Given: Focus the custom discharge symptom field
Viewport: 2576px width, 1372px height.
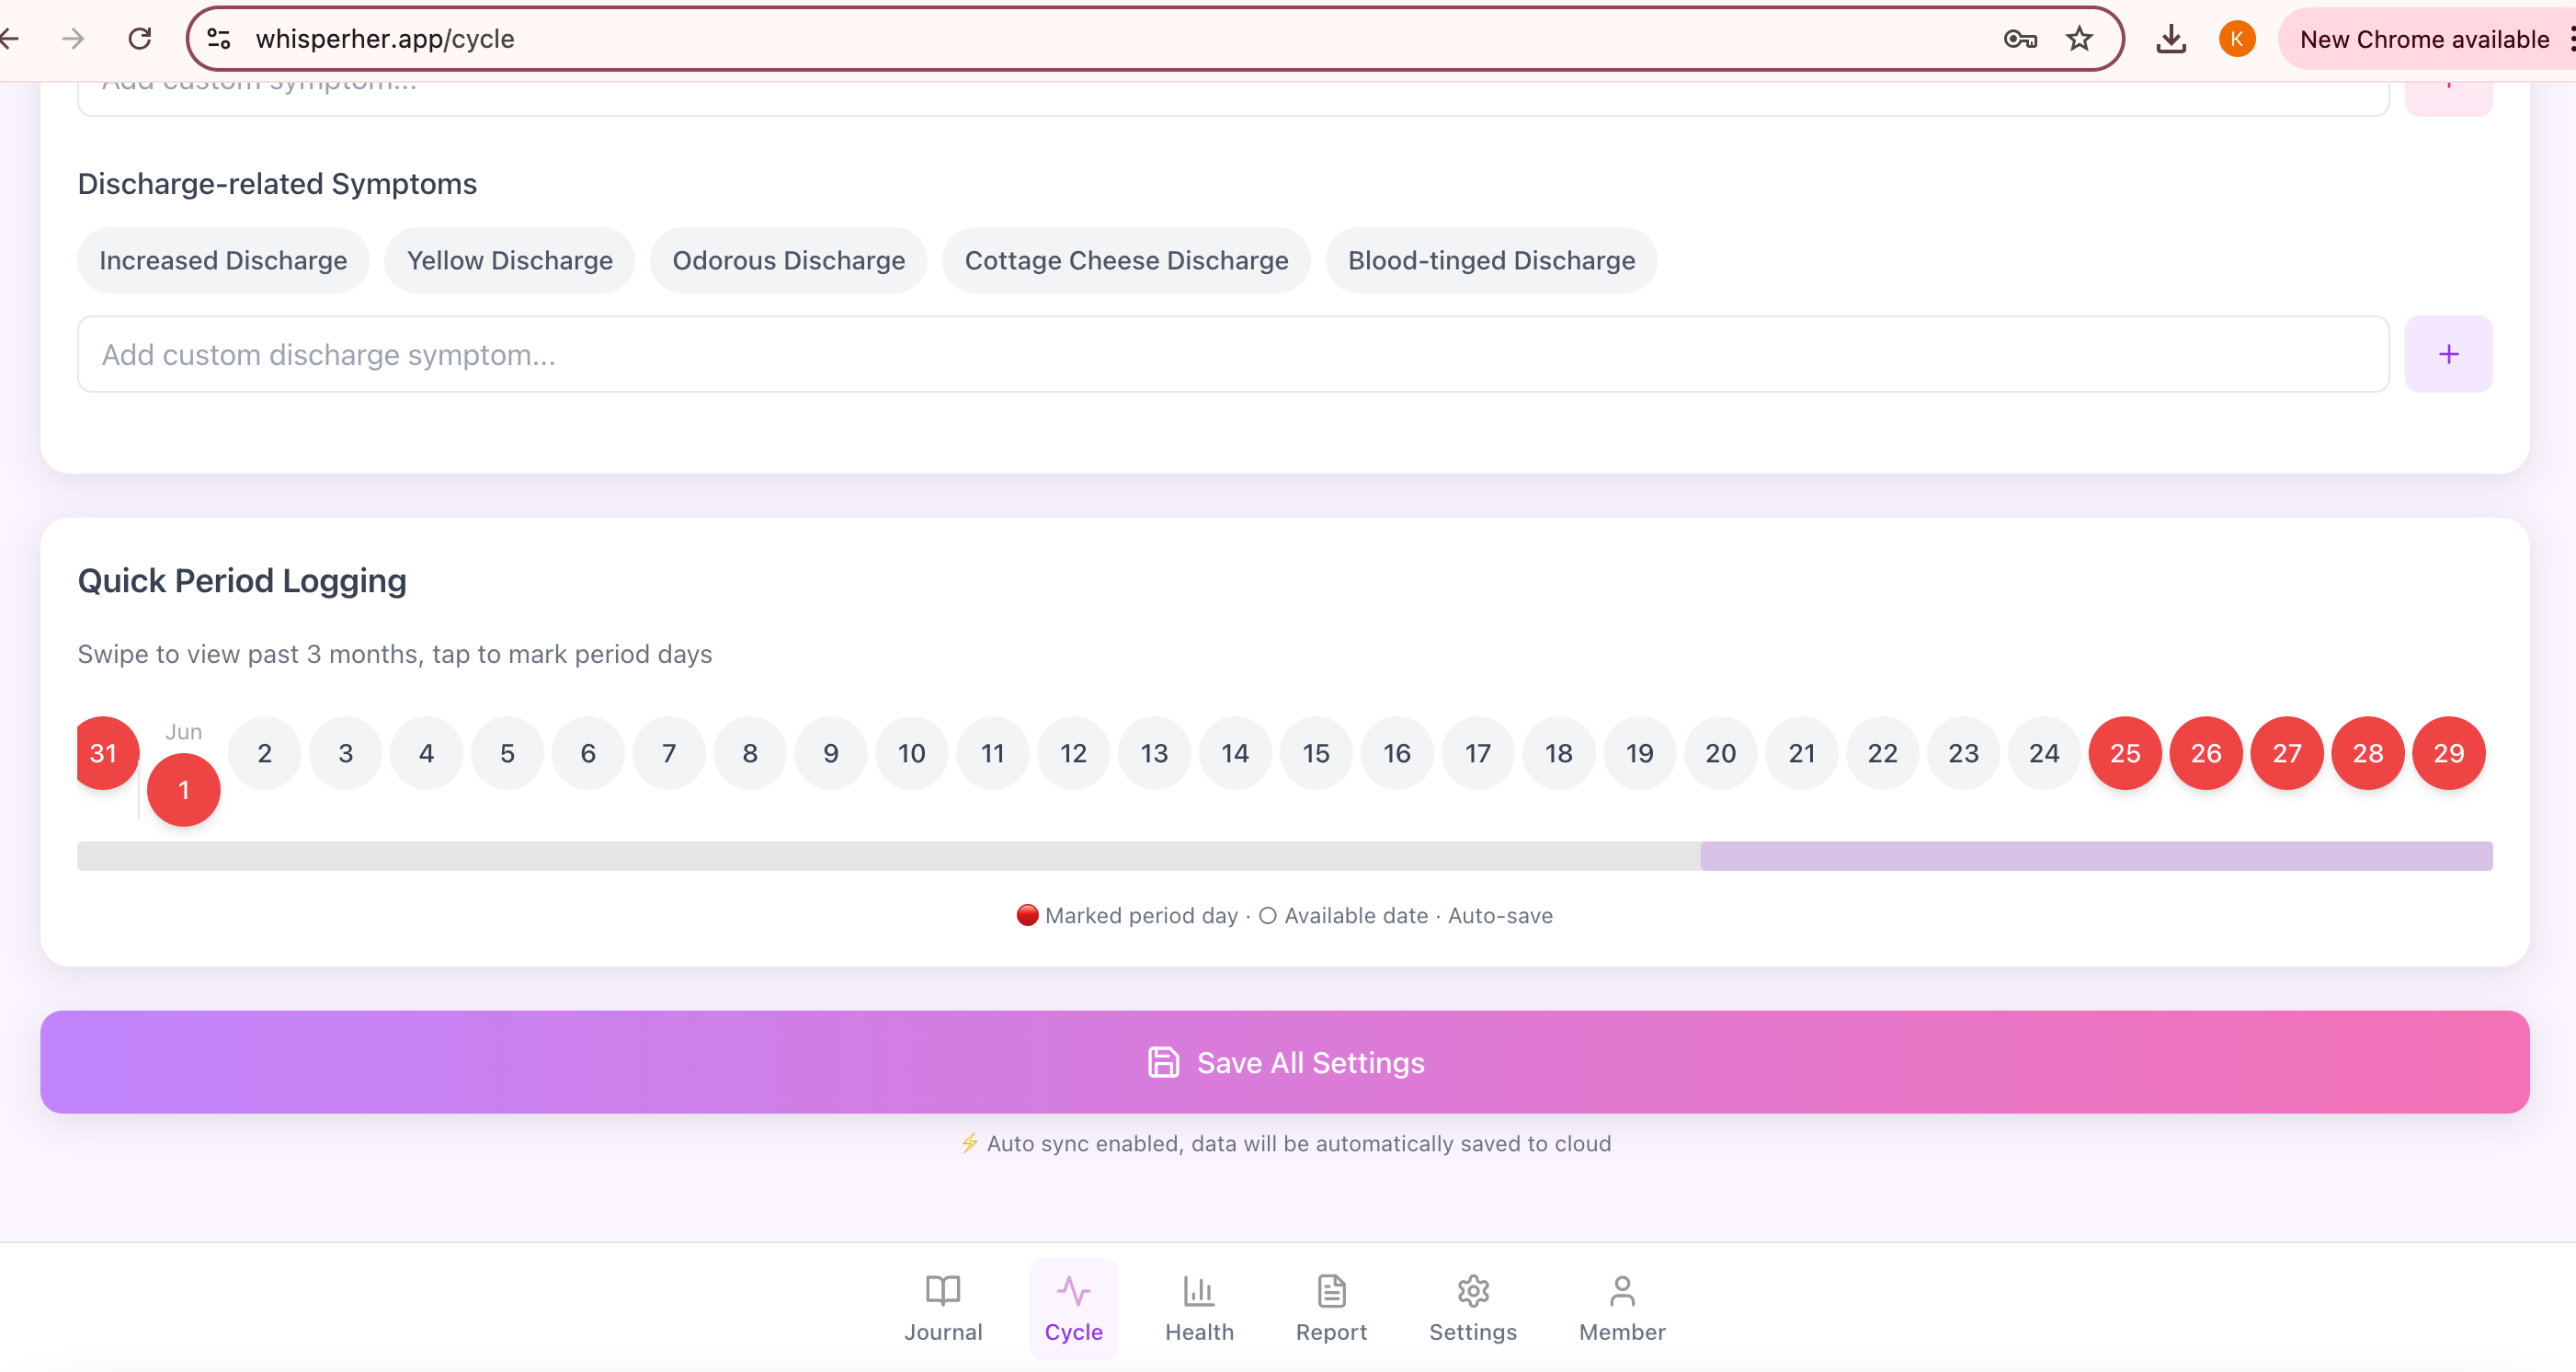Looking at the screenshot, I should click(x=1232, y=354).
